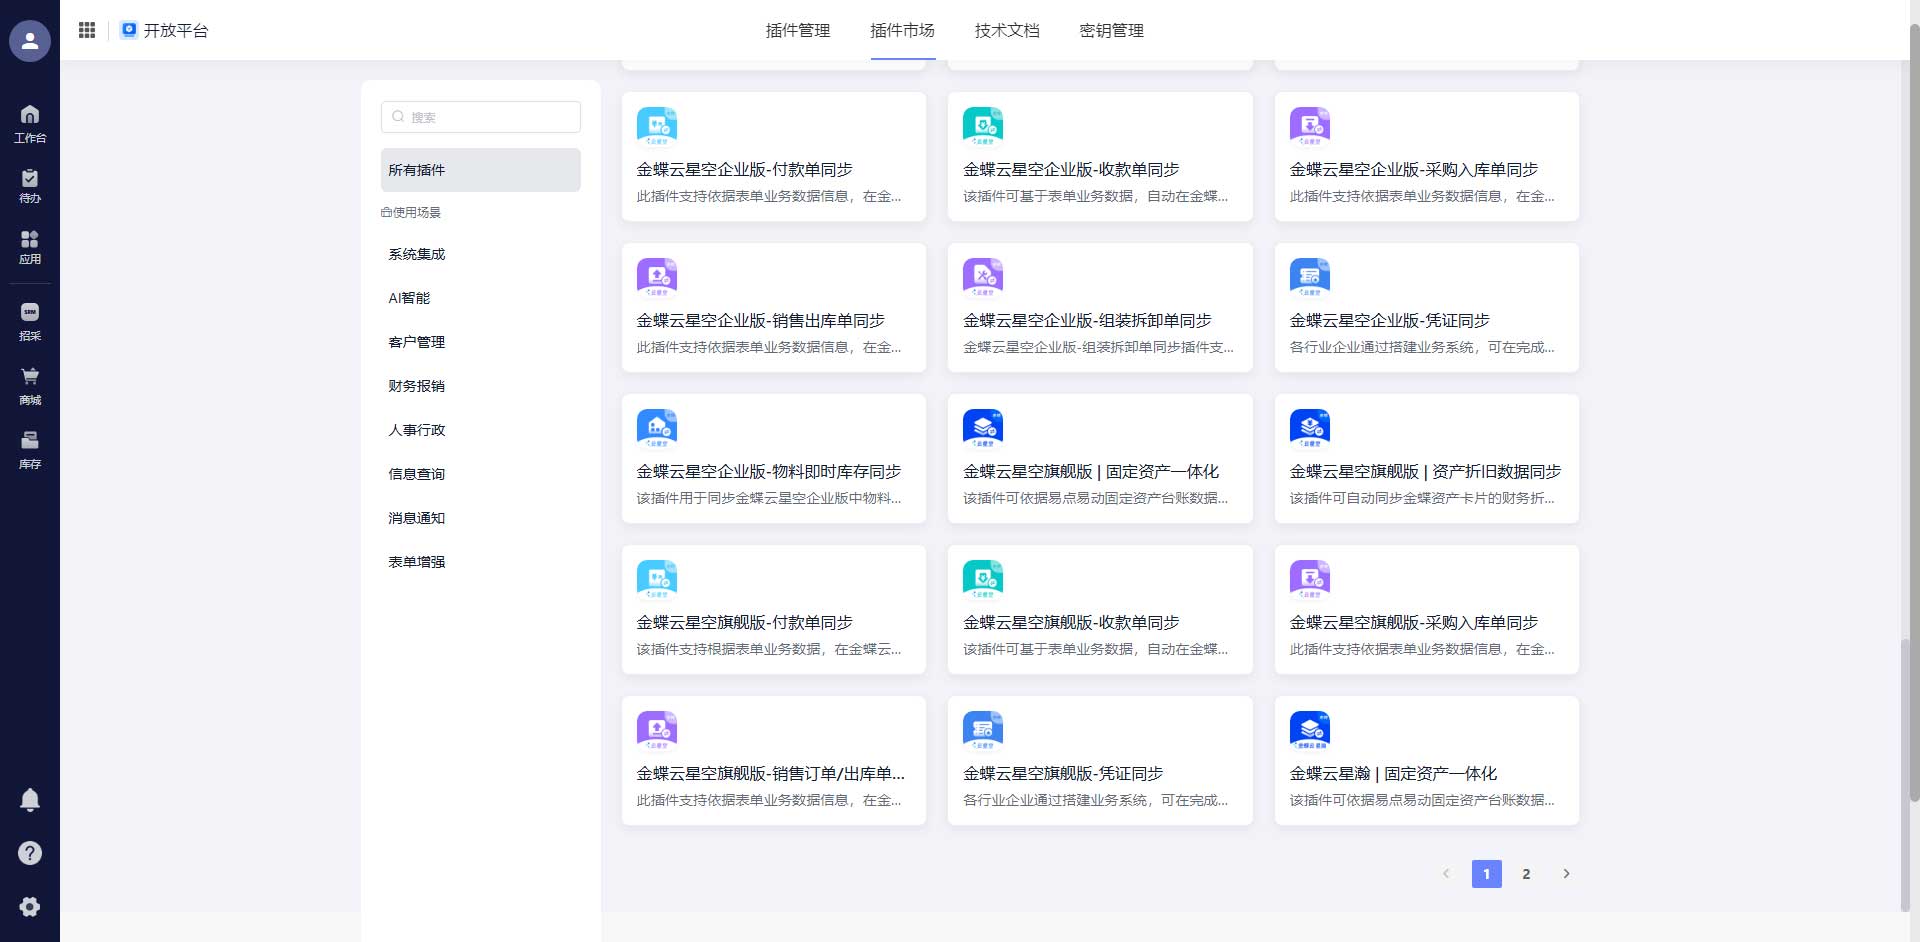
Task: Open notifications bell icon
Action: (30, 800)
